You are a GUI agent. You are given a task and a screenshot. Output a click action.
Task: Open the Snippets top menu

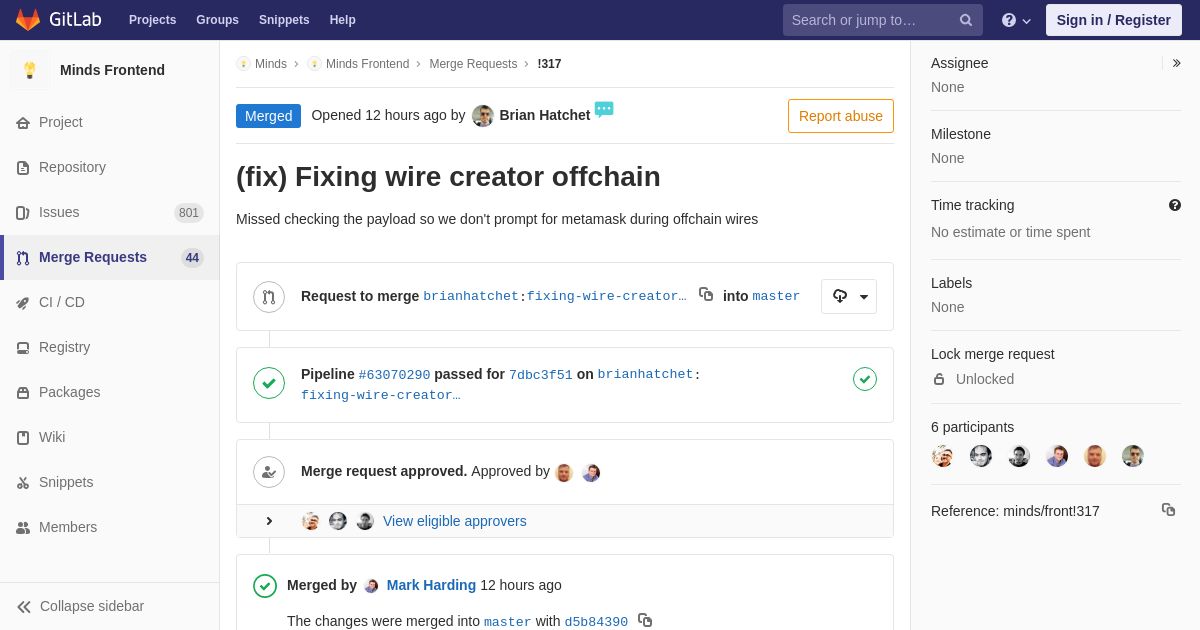[x=284, y=20]
